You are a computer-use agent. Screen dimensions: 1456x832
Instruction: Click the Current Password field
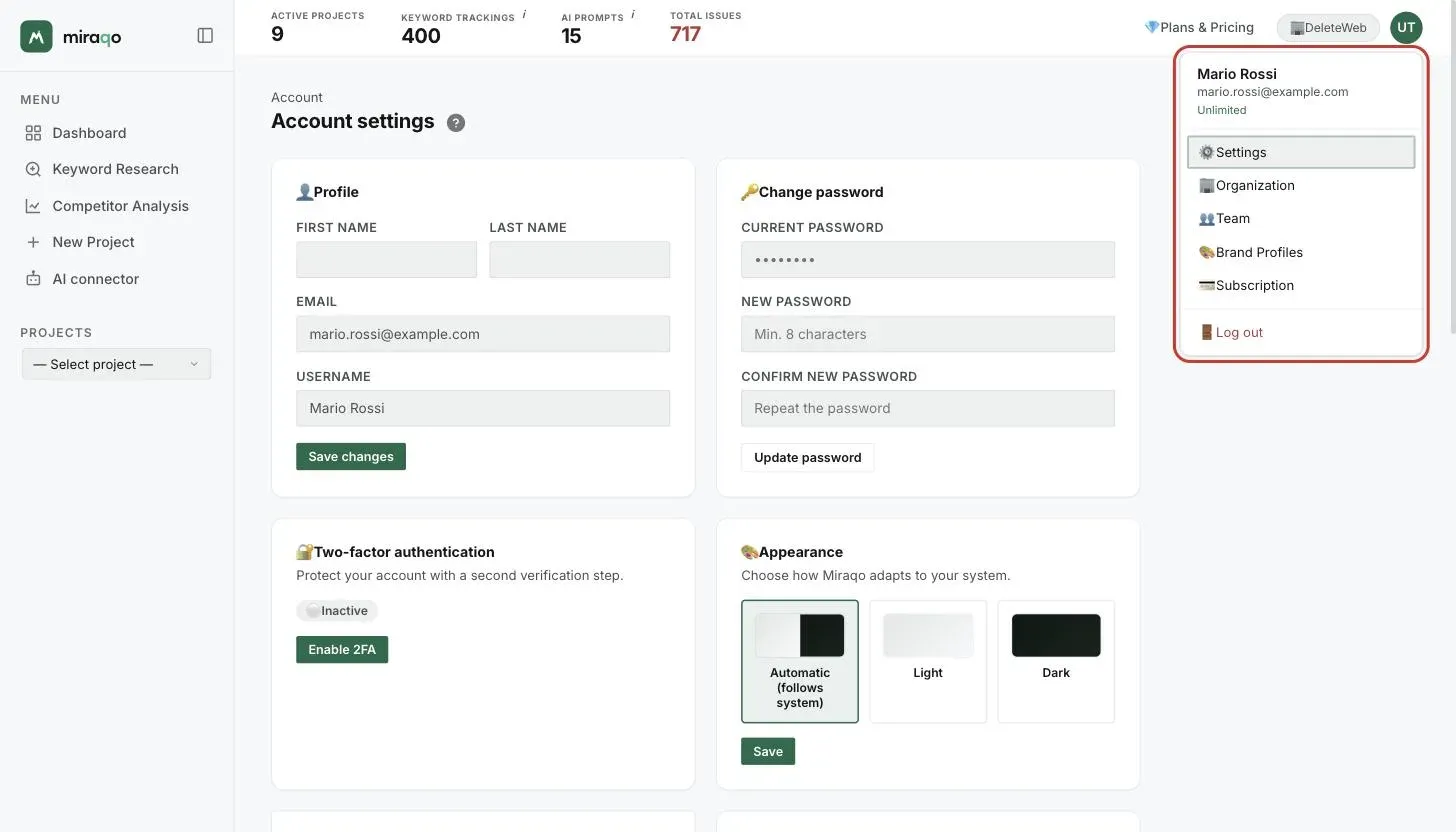[x=928, y=260]
